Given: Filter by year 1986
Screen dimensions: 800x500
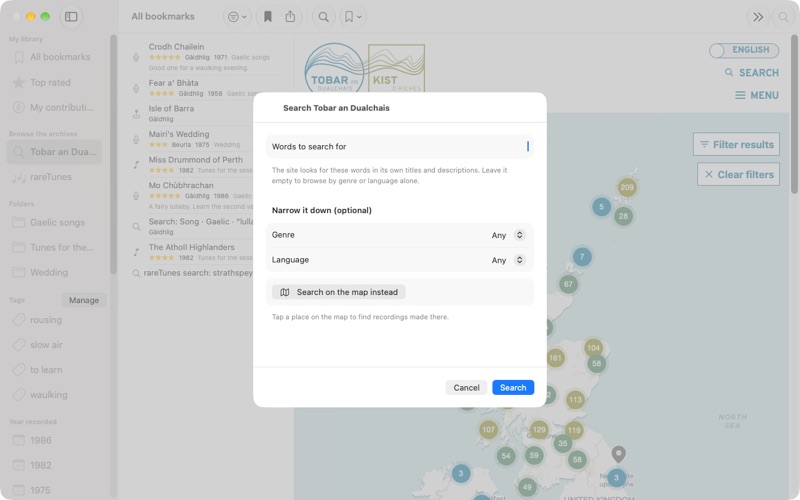Looking at the screenshot, I should (x=55, y=440).
